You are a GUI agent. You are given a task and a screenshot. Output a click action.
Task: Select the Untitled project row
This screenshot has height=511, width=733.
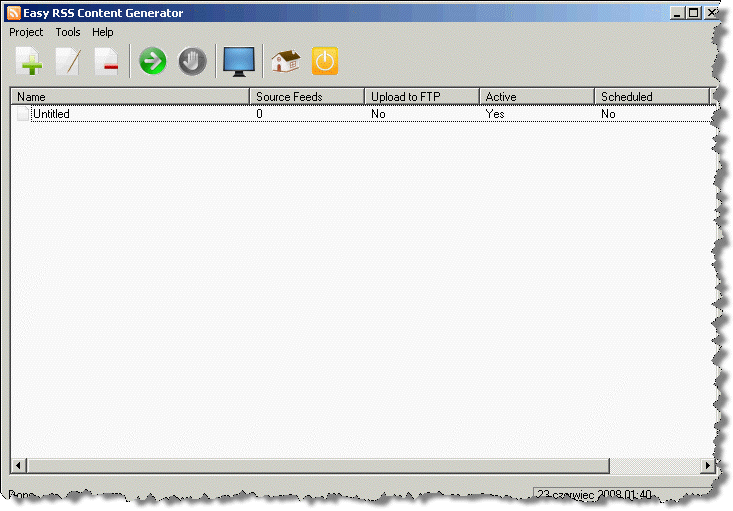(363, 114)
